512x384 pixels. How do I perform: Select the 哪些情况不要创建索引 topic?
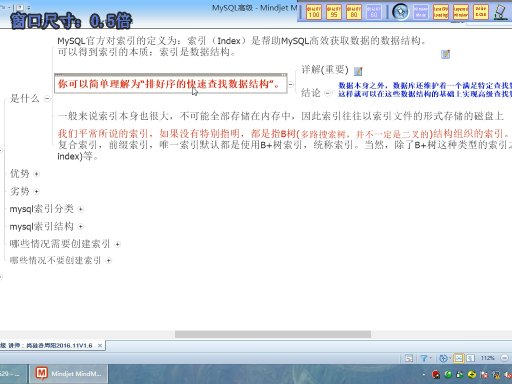click(x=55, y=260)
